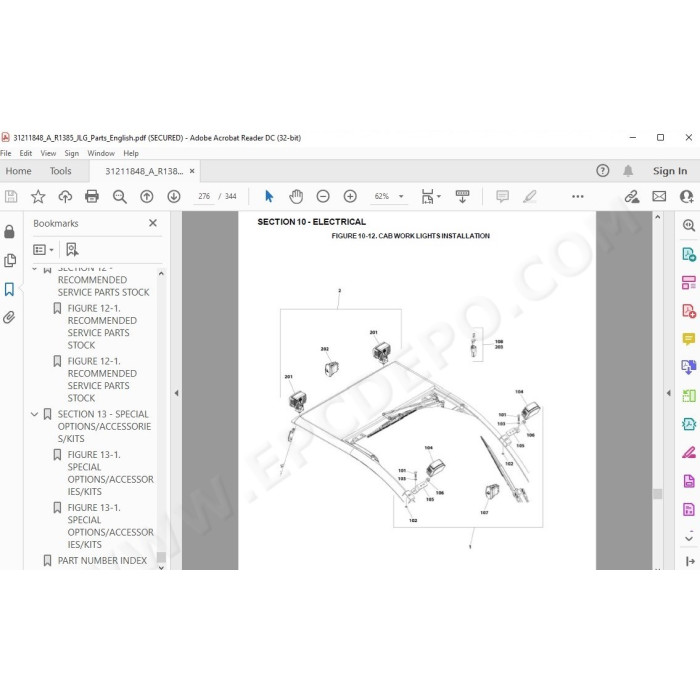This screenshot has height=700, width=700.
Task: Zoom out with minus icon
Action: [x=323, y=196]
